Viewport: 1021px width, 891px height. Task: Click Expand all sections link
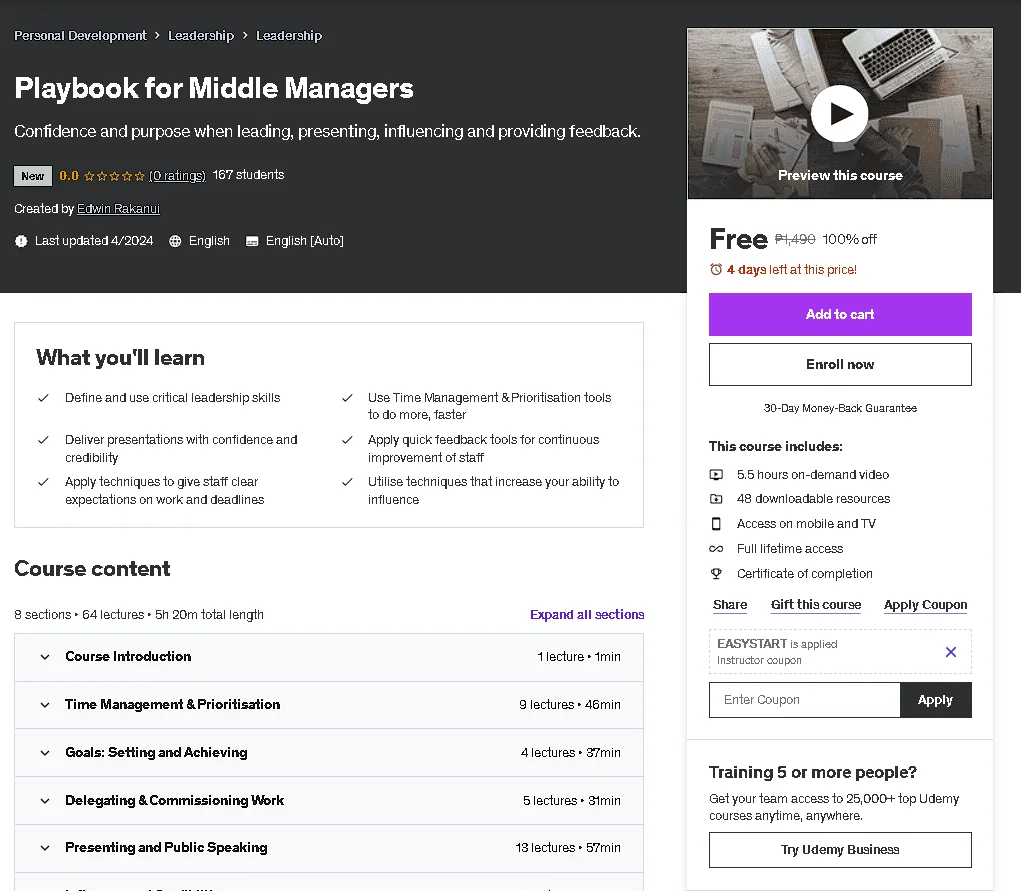tap(587, 615)
